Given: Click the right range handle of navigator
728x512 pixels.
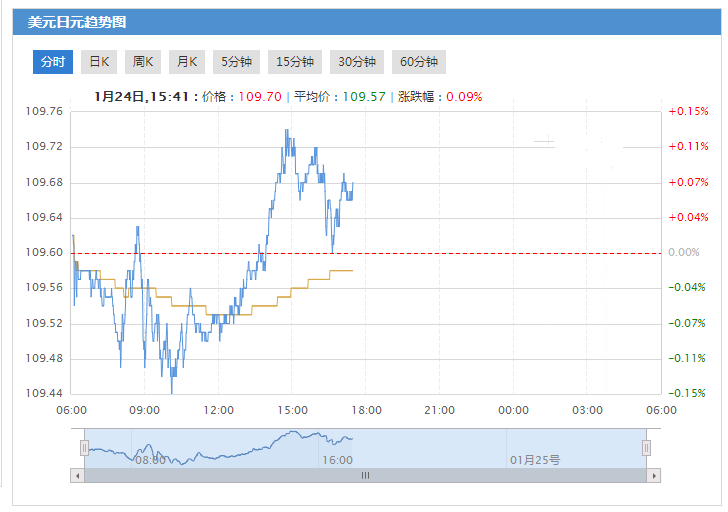Looking at the screenshot, I should click(x=647, y=447).
